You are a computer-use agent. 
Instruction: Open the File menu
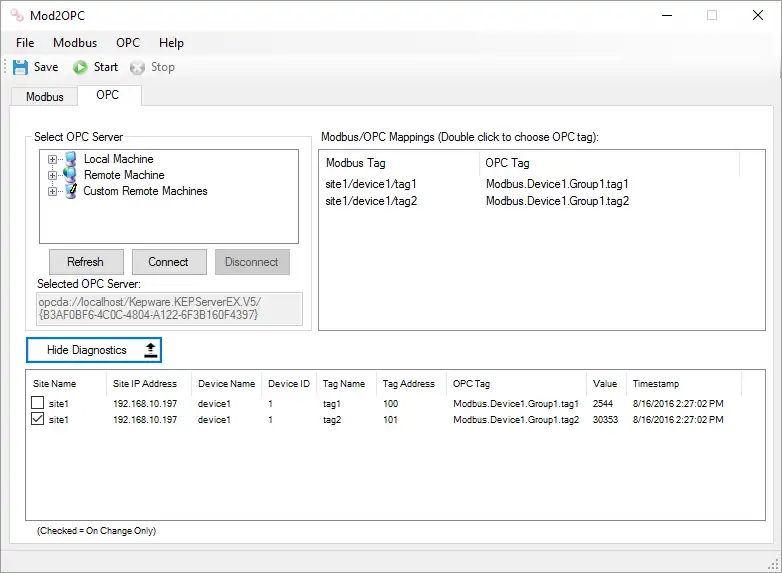coord(25,43)
